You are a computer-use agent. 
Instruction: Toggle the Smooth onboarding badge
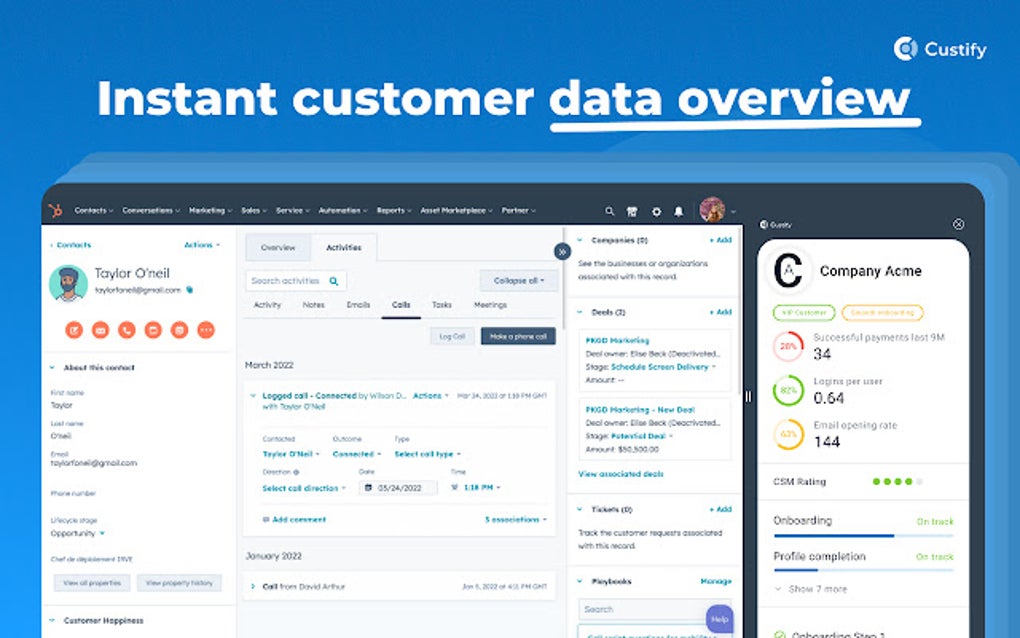coord(881,311)
